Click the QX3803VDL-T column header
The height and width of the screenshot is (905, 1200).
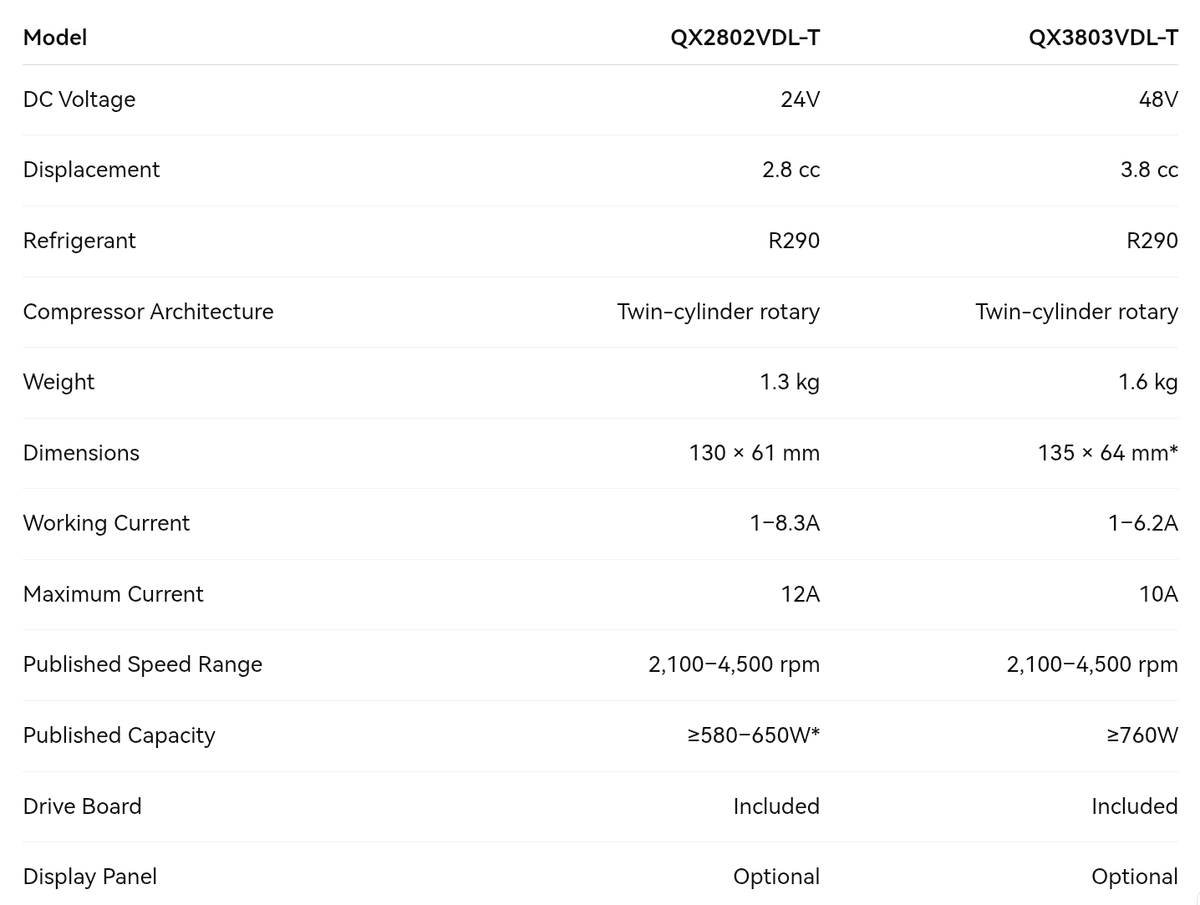tap(1103, 38)
